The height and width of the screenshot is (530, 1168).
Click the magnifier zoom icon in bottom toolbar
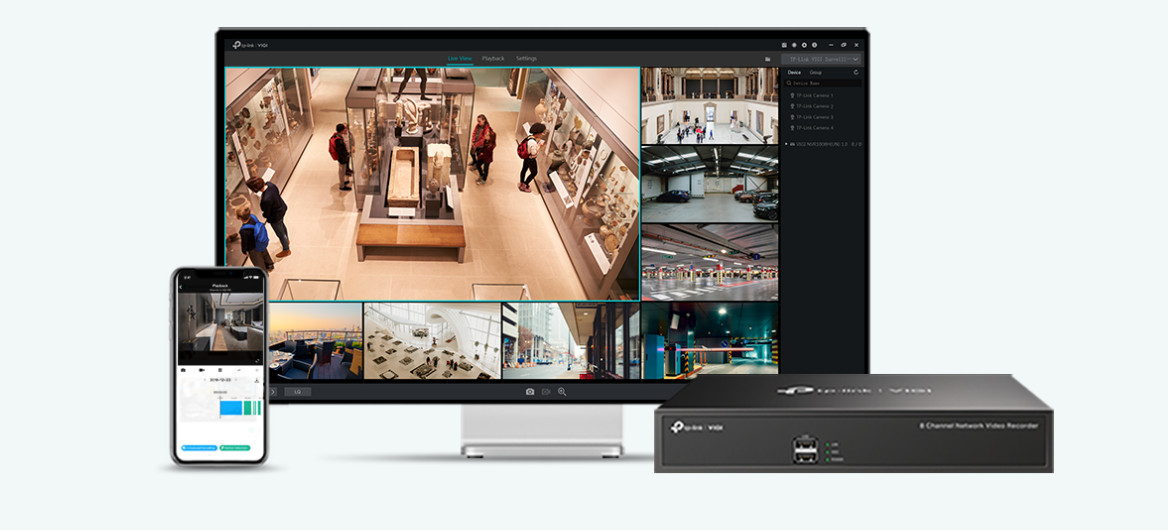[562, 392]
